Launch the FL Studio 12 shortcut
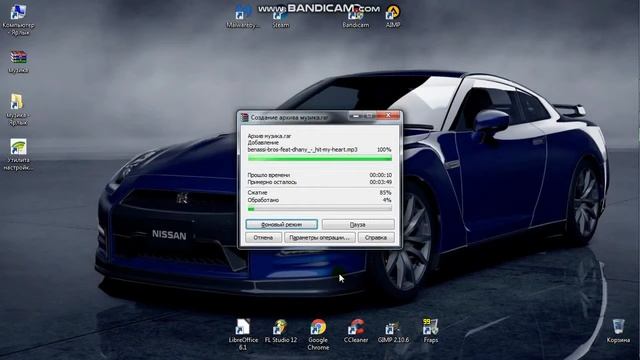This screenshot has height=360, width=640. 281,331
